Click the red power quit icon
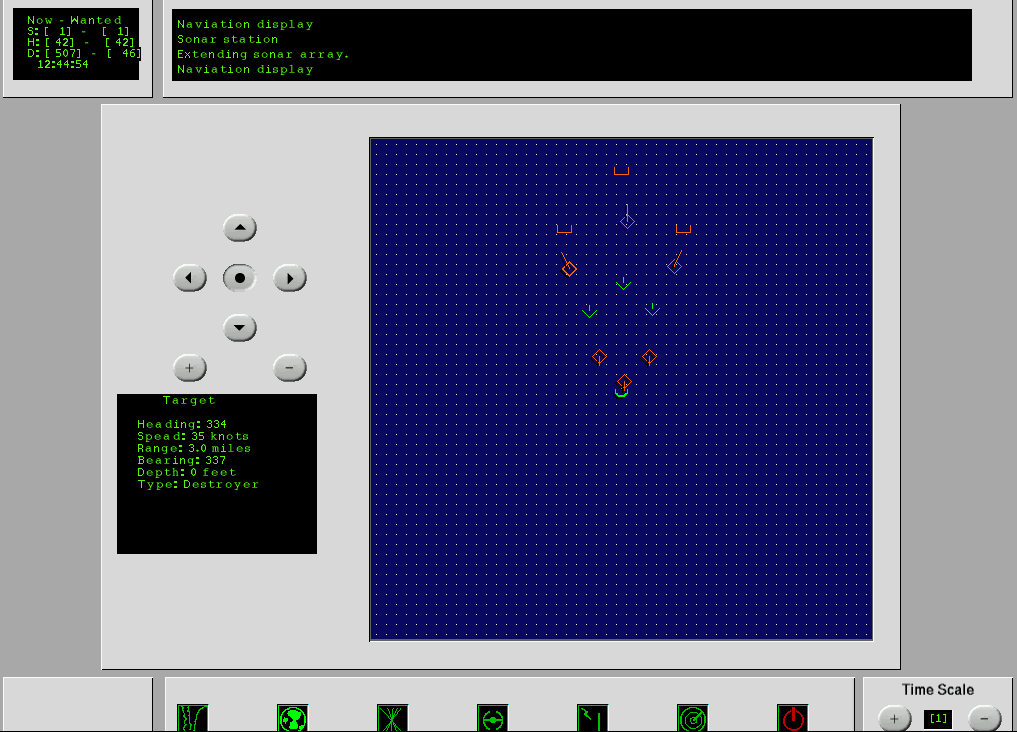This screenshot has height=732, width=1017. (792, 718)
